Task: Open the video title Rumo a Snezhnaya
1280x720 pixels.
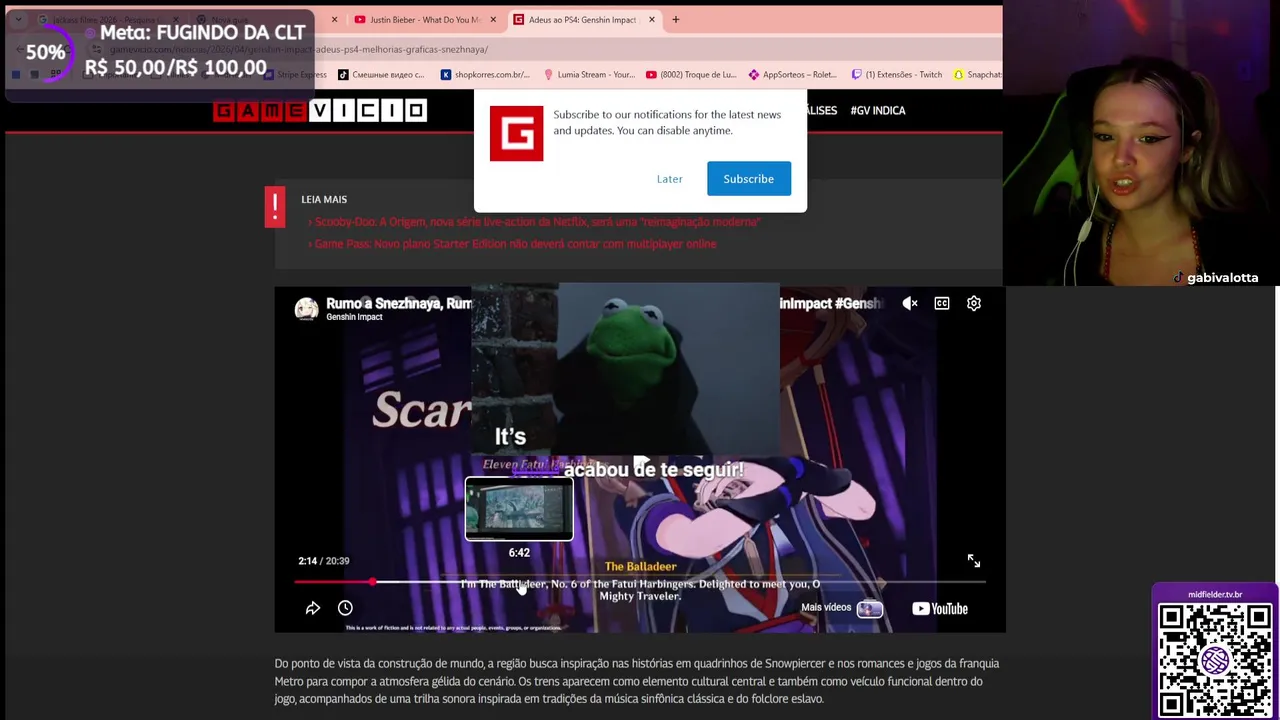Action: coord(398,303)
